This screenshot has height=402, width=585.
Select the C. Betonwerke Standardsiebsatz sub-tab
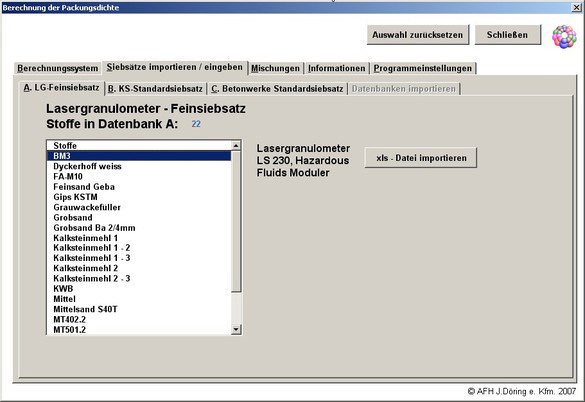click(x=277, y=89)
